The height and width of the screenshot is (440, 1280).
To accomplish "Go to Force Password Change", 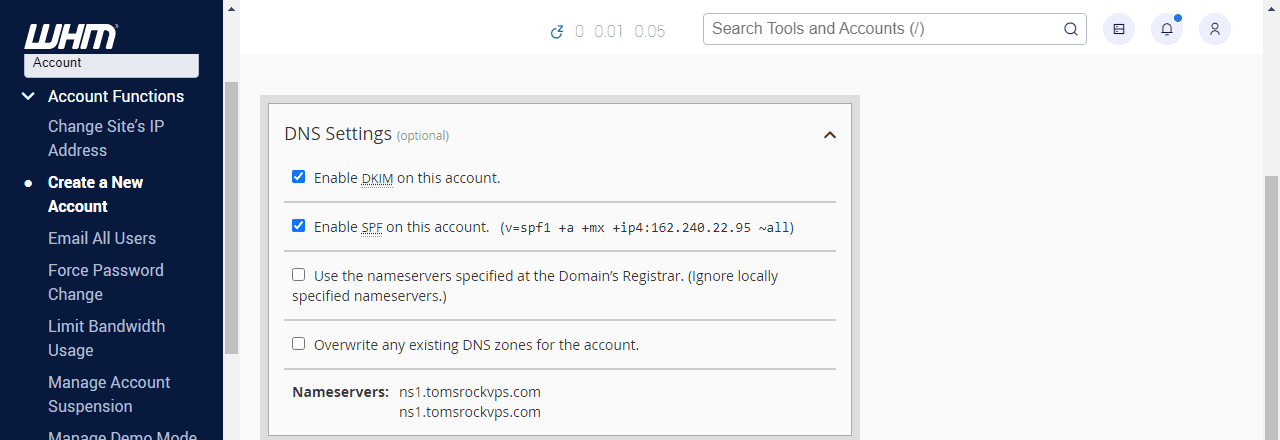I will pyautogui.click(x=106, y=282).
